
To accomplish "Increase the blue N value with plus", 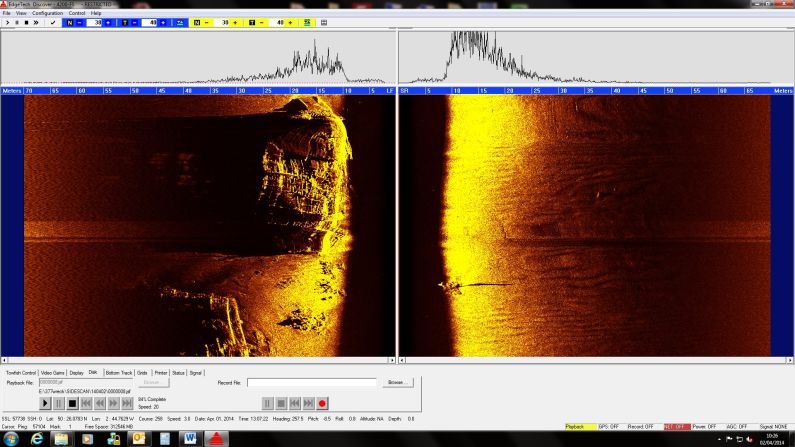I will 107,23.
